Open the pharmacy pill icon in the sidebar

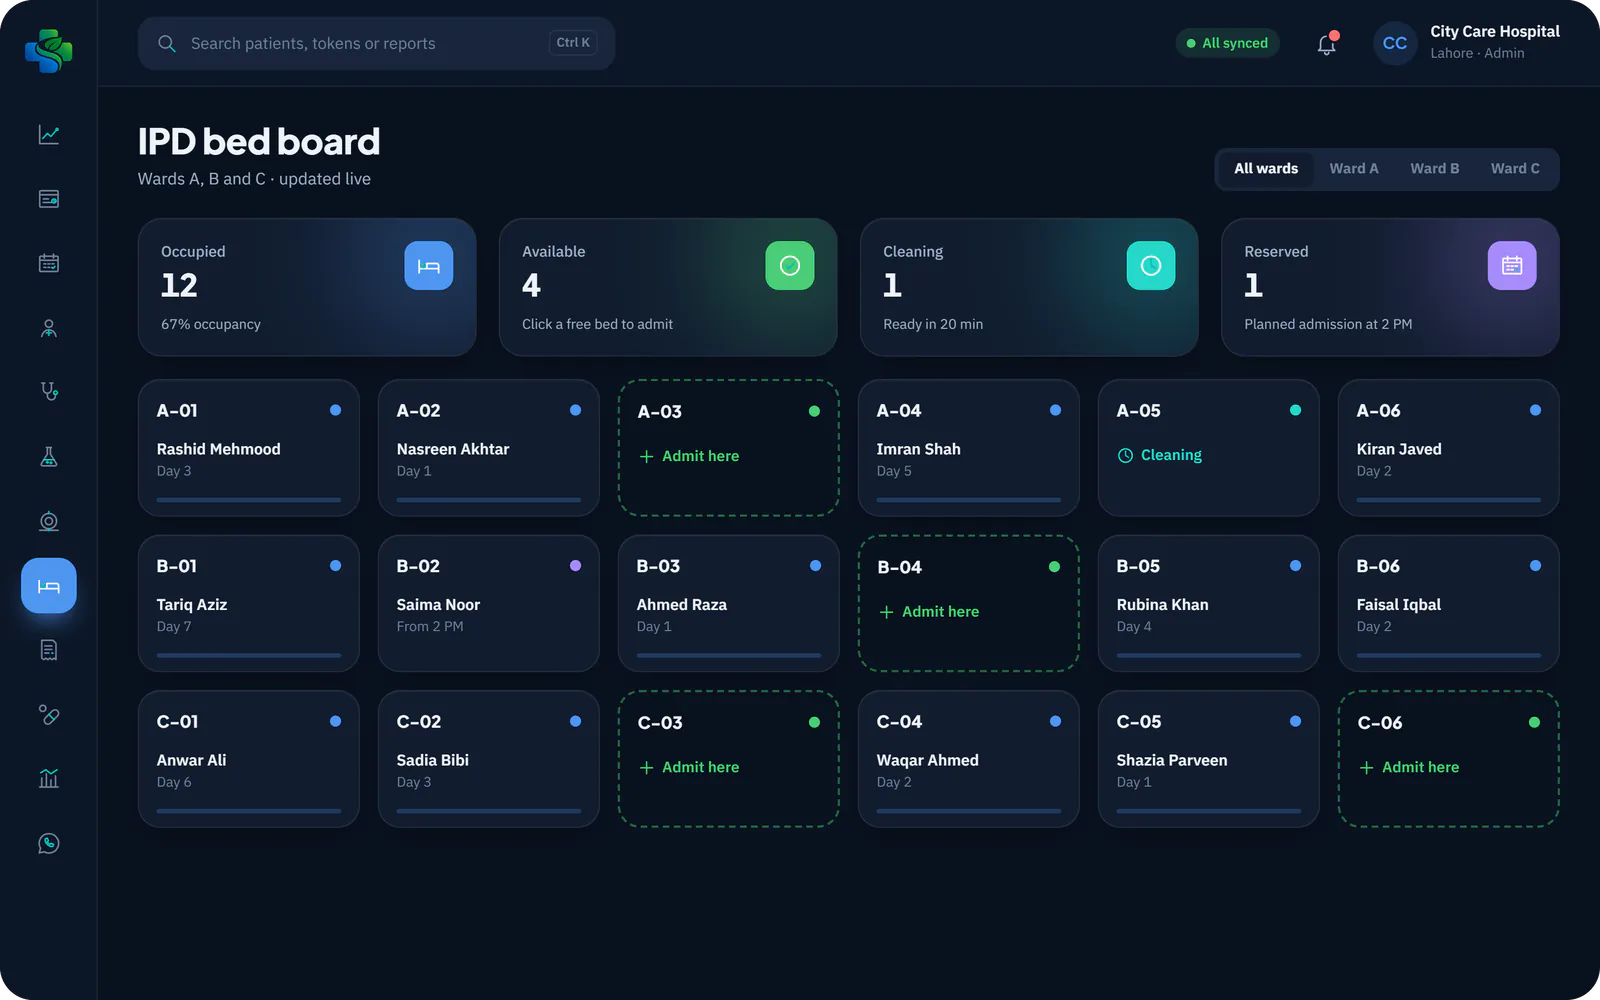point(49,714)
